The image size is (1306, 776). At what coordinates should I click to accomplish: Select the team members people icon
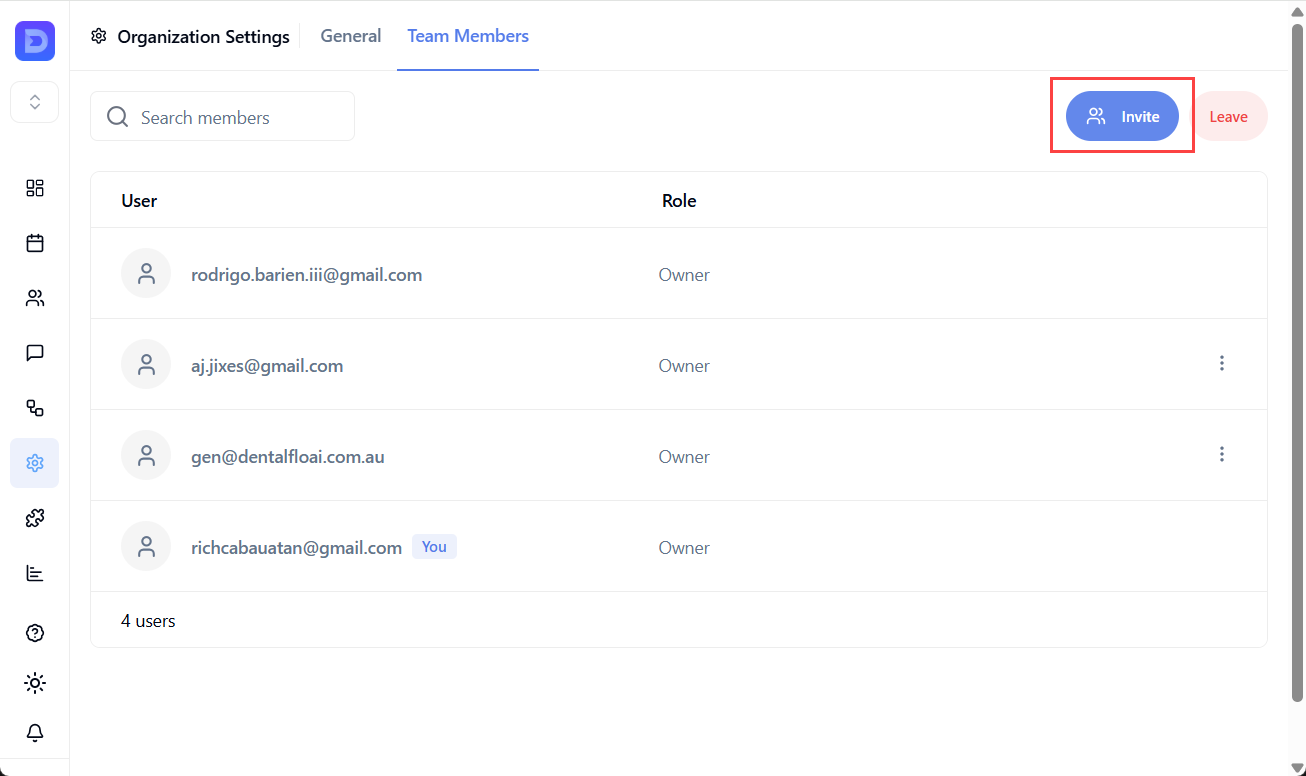pyautogui.click(x=34, y=298)
